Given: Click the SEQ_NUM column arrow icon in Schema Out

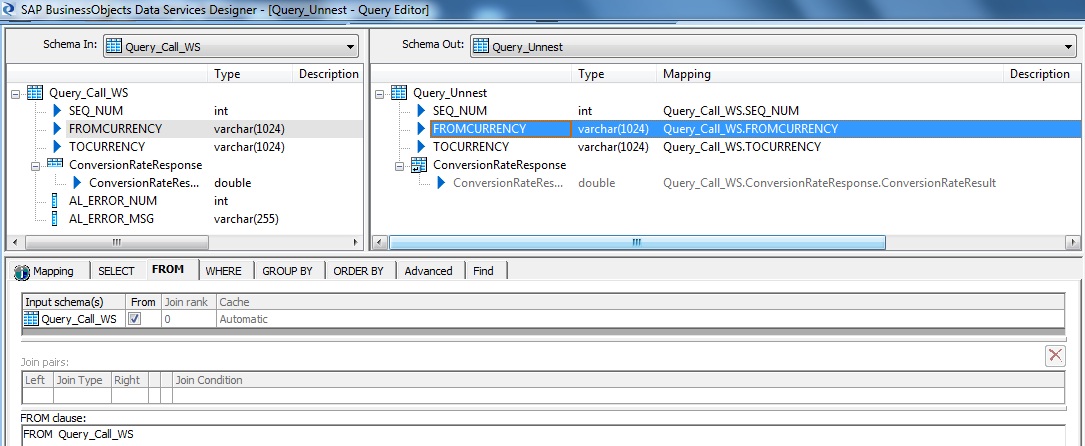Looking at the screenshot, I should (x=422, y=111).
